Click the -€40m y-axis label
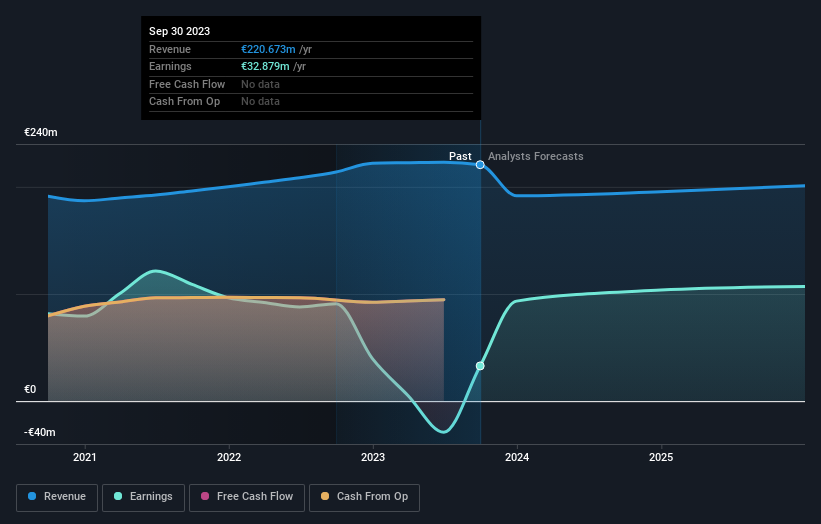This screenshot has height=524, width=821. click(x=40, y=432)
